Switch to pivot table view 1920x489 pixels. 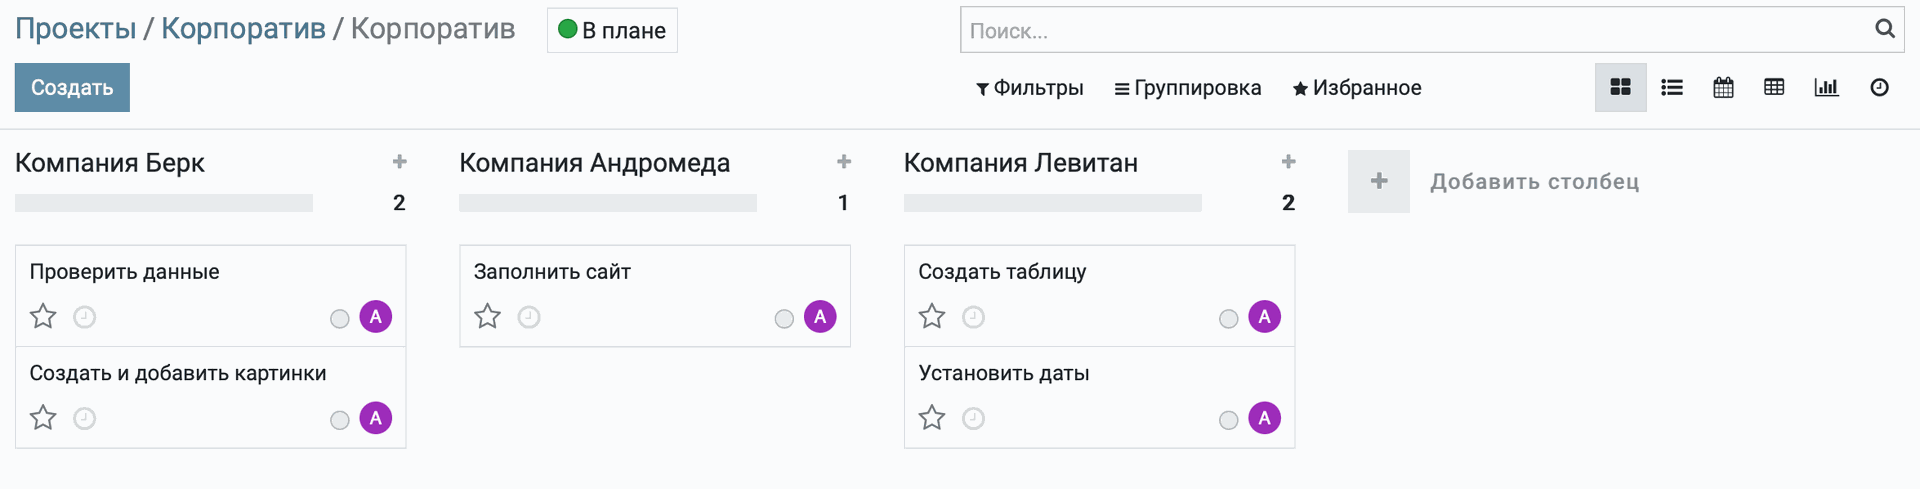(x=1774, y=88)
